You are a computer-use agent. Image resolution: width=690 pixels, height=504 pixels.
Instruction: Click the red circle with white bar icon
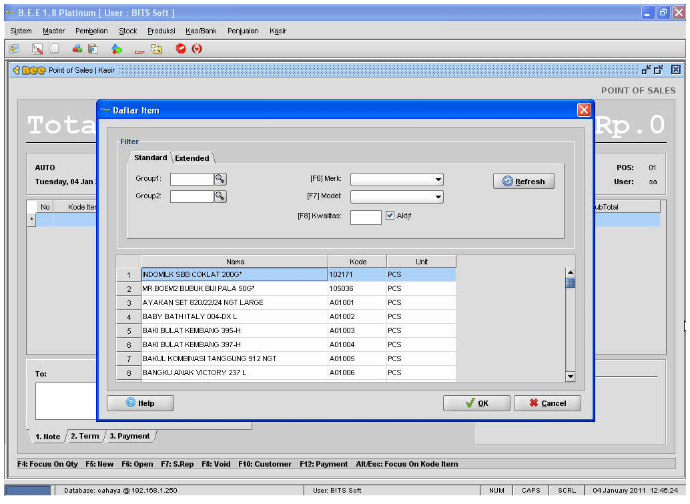tap(180, 48)
